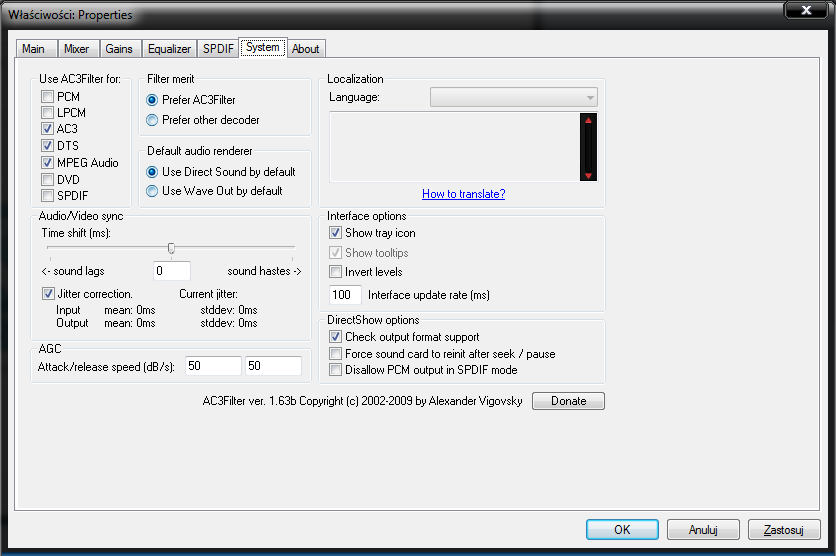This screenshot has width=836, height=556.
Task: Open the Mixer tab
Action: [77, 49]
